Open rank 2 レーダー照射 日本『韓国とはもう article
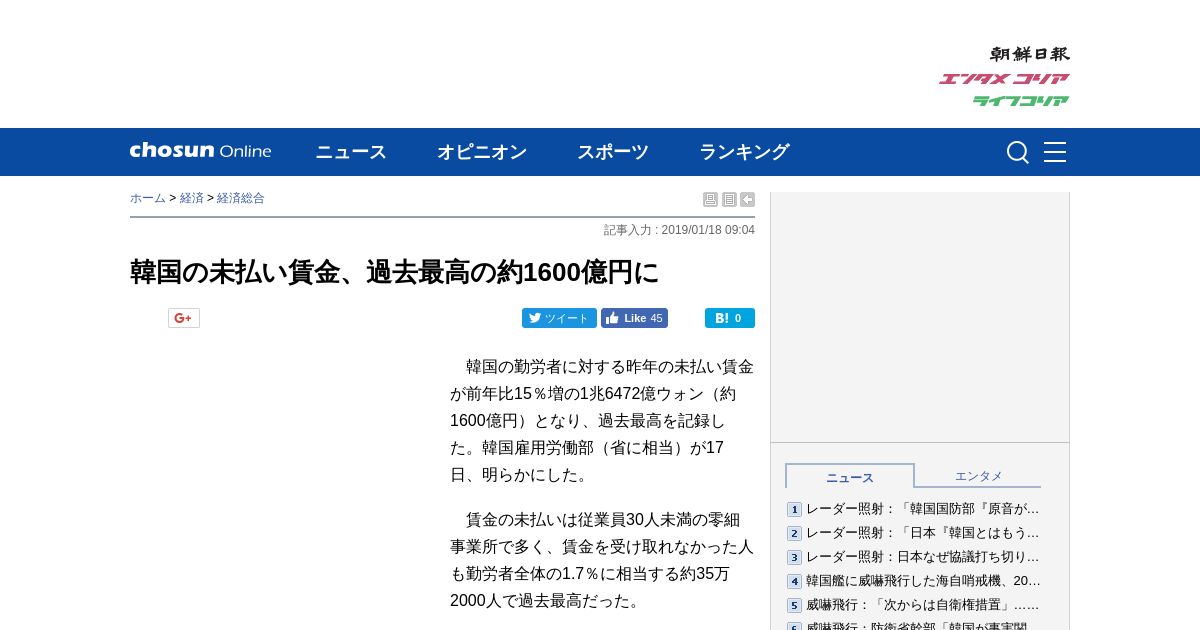This screenshot has height=630, width=1200. [923, 533]
